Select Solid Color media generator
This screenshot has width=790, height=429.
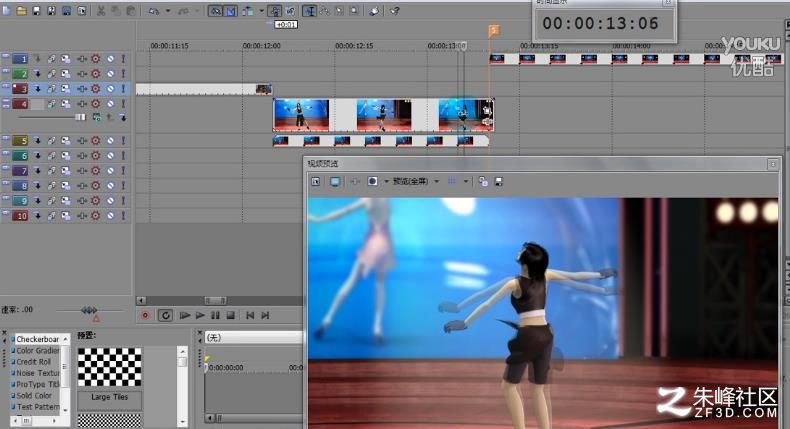coord(33,396)
